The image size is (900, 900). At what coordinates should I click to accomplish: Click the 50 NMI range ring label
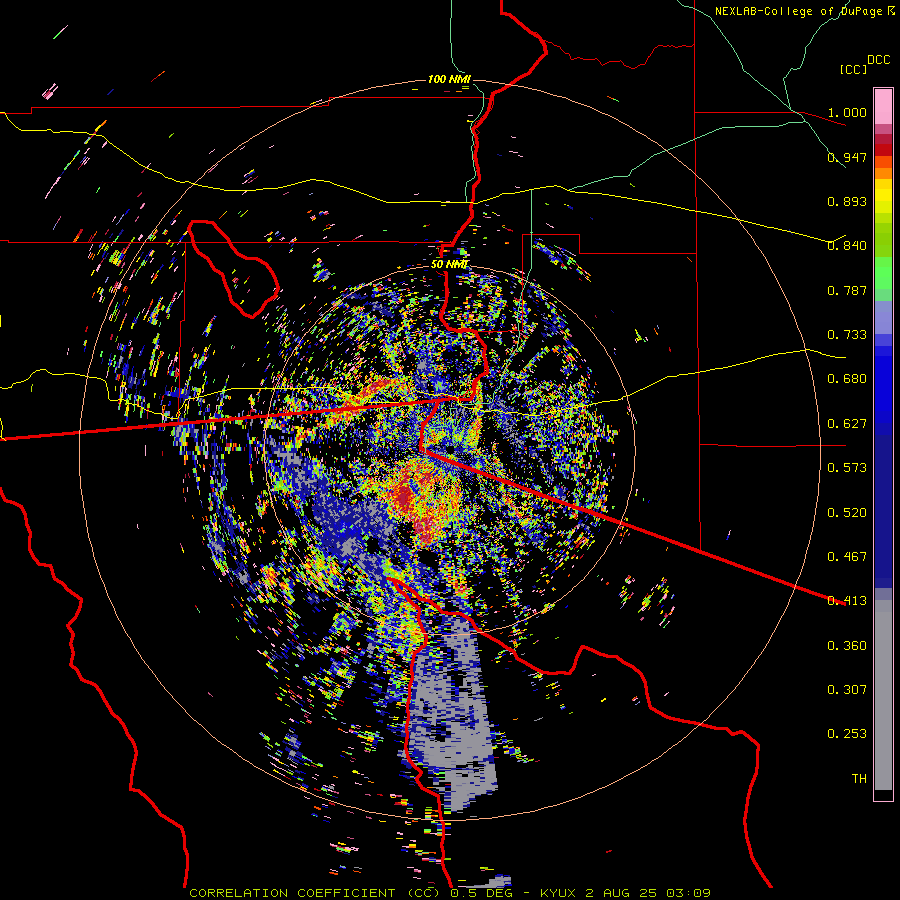coord(449,264)
